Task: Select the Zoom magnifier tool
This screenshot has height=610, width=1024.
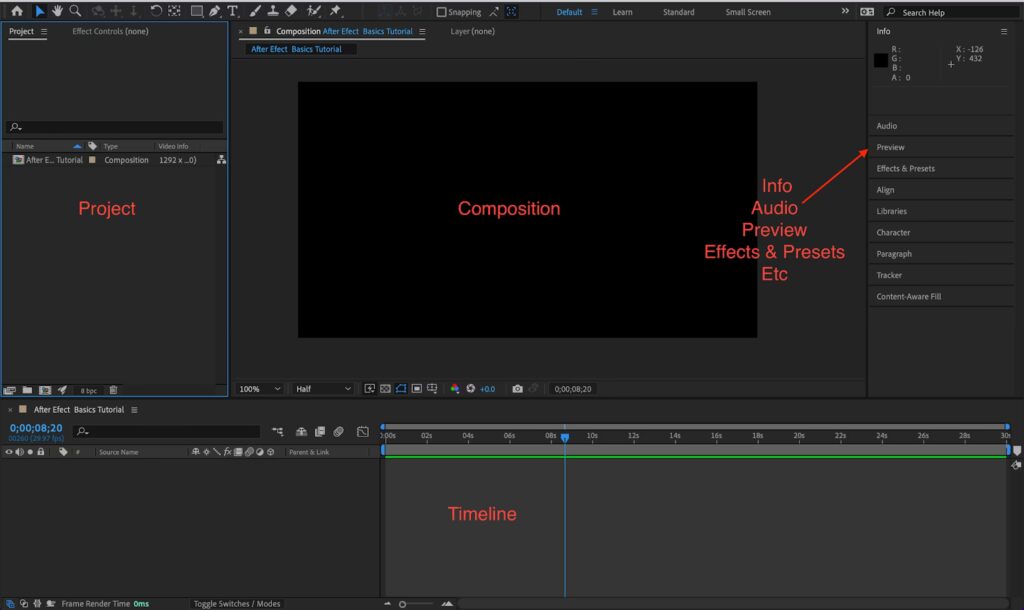Action: pyautogui.click(x=75, y=11)
